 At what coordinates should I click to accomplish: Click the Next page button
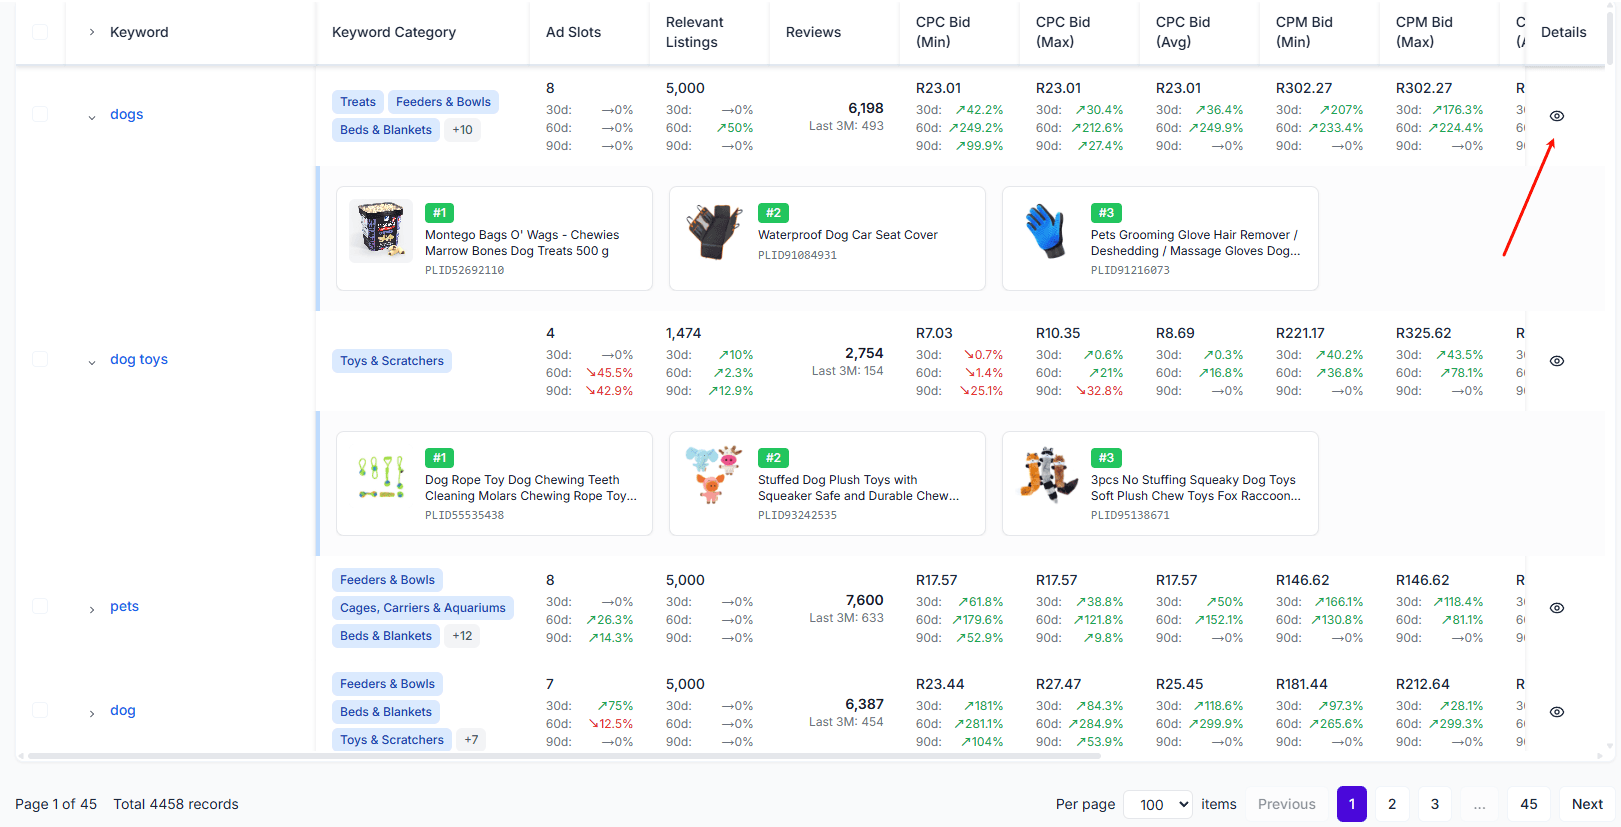click(x=1586, y=804)
